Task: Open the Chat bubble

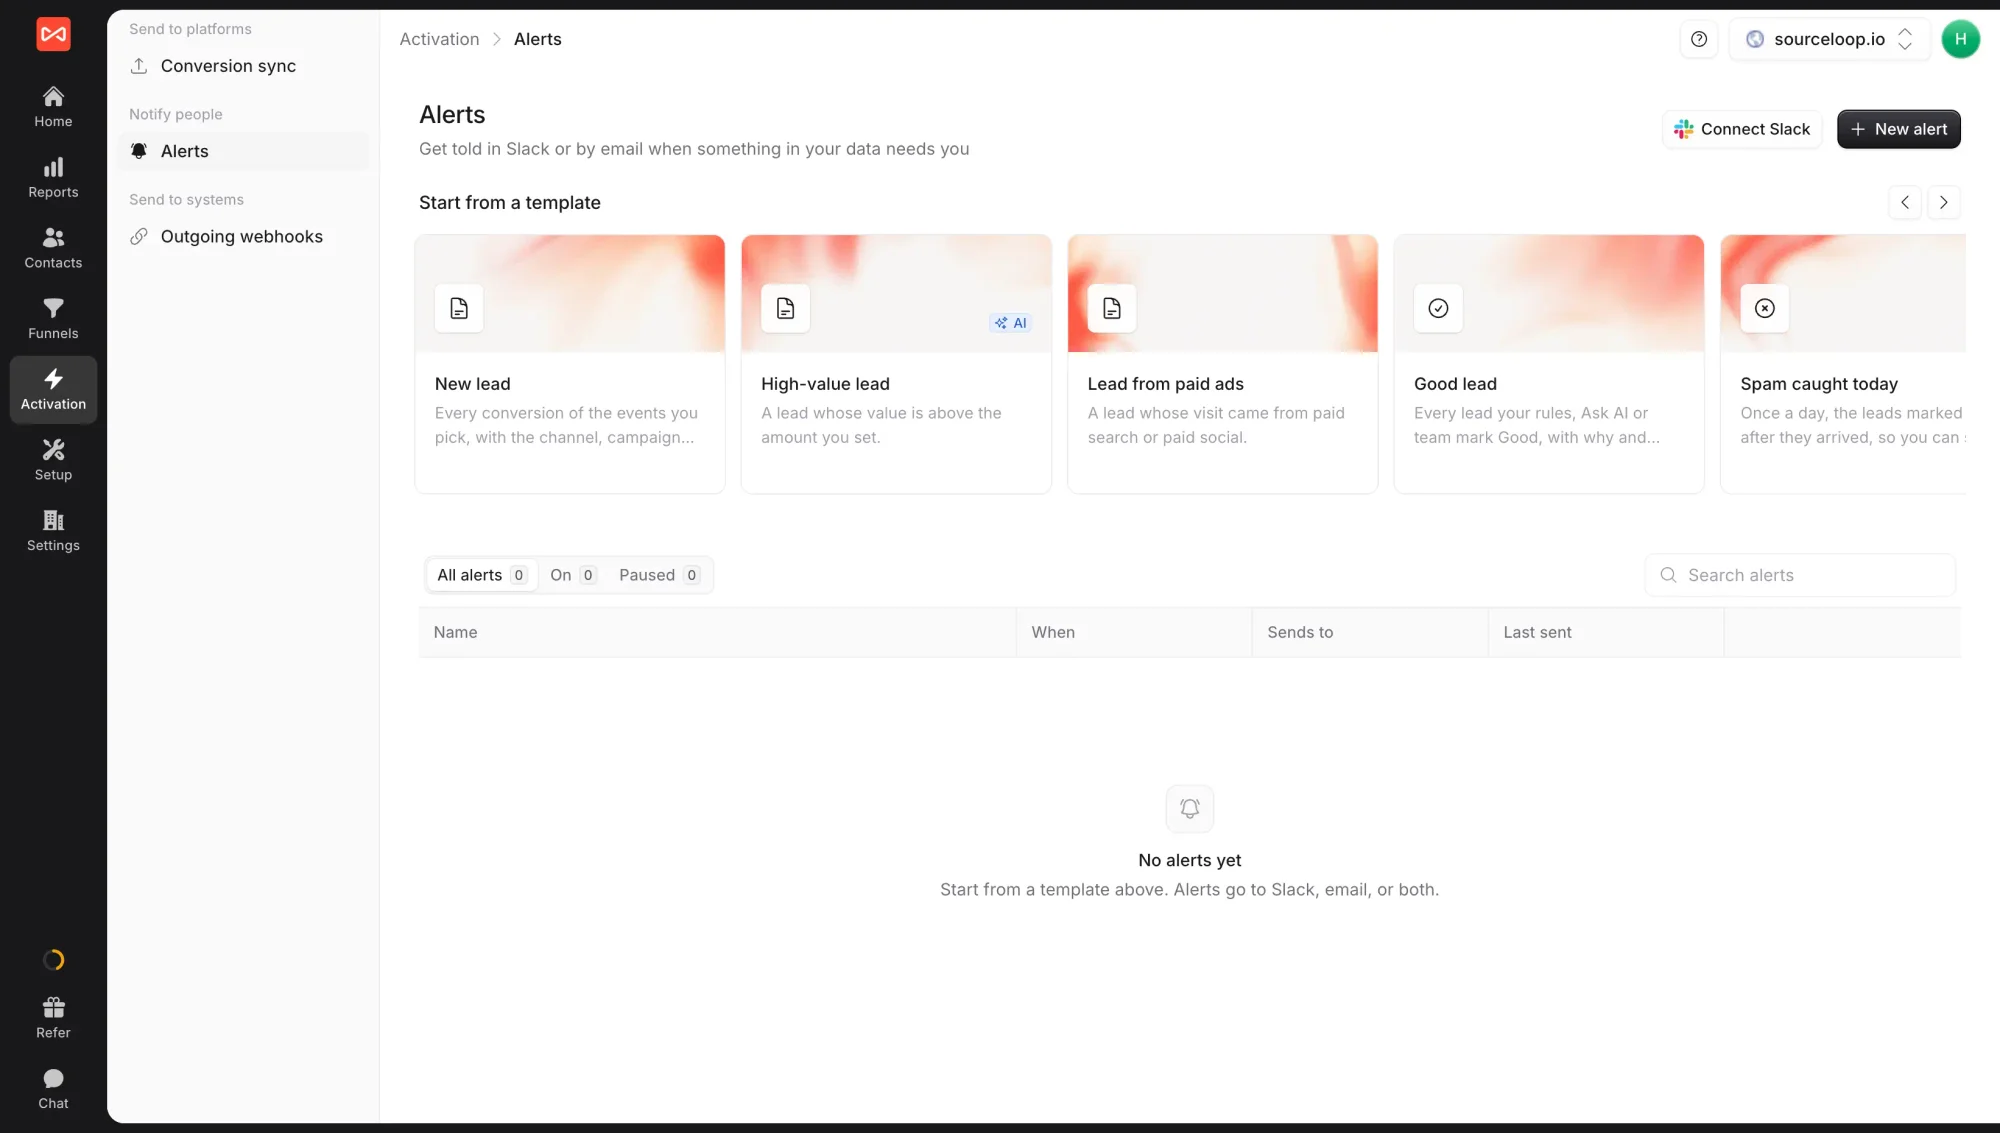Action: point(53,1078)
